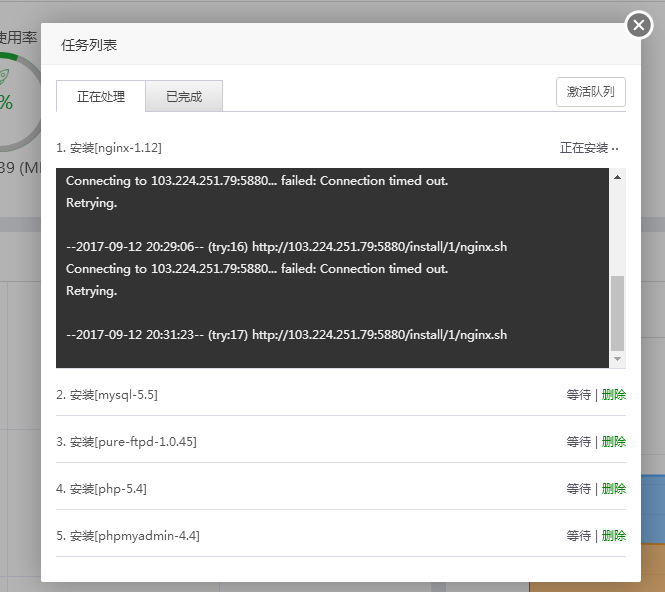Click the rocket icon in background gauge
The width and height of the screenshot is (665, 592).
pyautogui.click(x=3, y=77)
